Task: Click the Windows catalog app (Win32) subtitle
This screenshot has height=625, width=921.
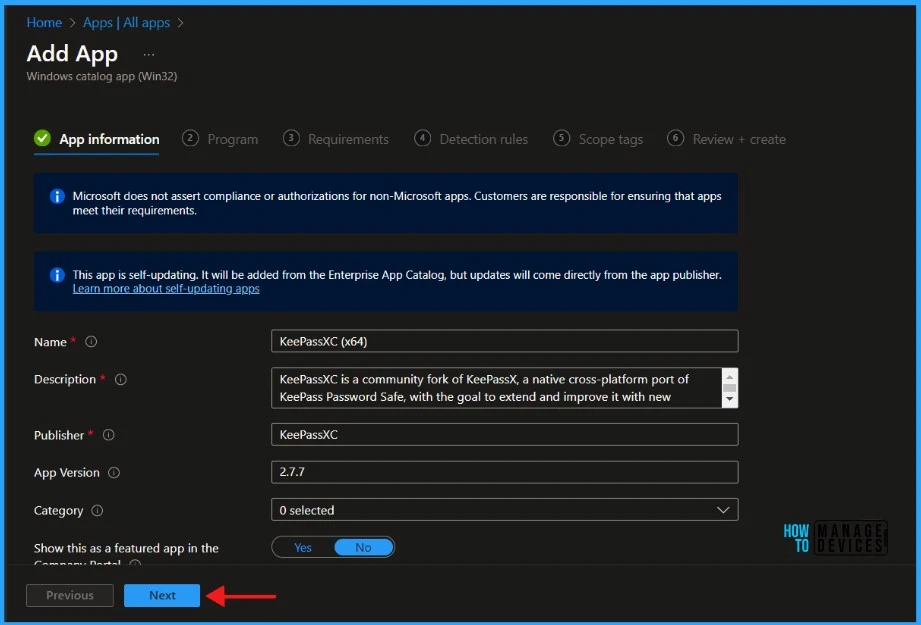Action: point(102,76)
